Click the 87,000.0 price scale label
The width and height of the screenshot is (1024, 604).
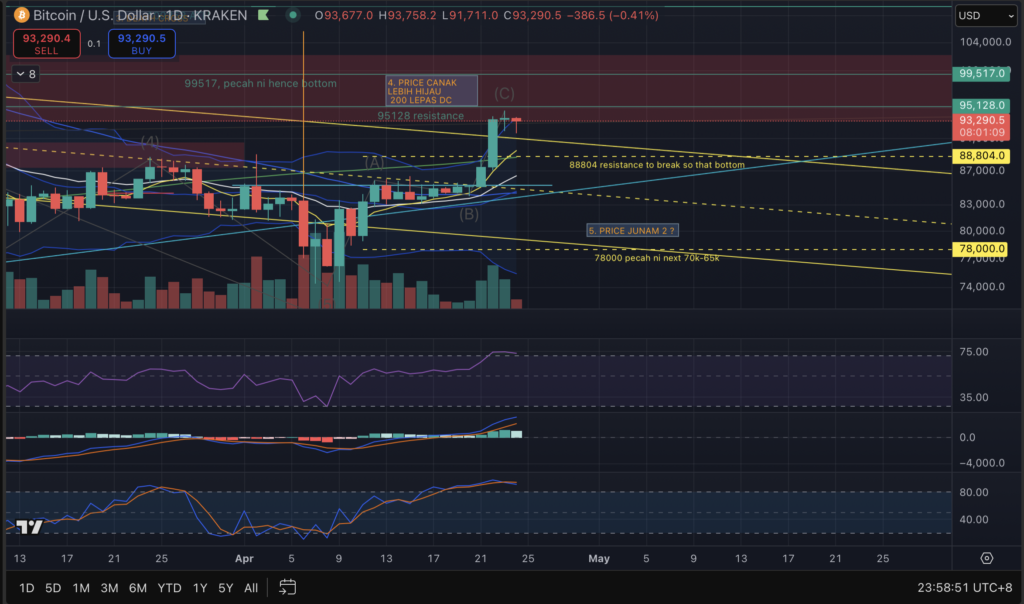click(982, 170)
